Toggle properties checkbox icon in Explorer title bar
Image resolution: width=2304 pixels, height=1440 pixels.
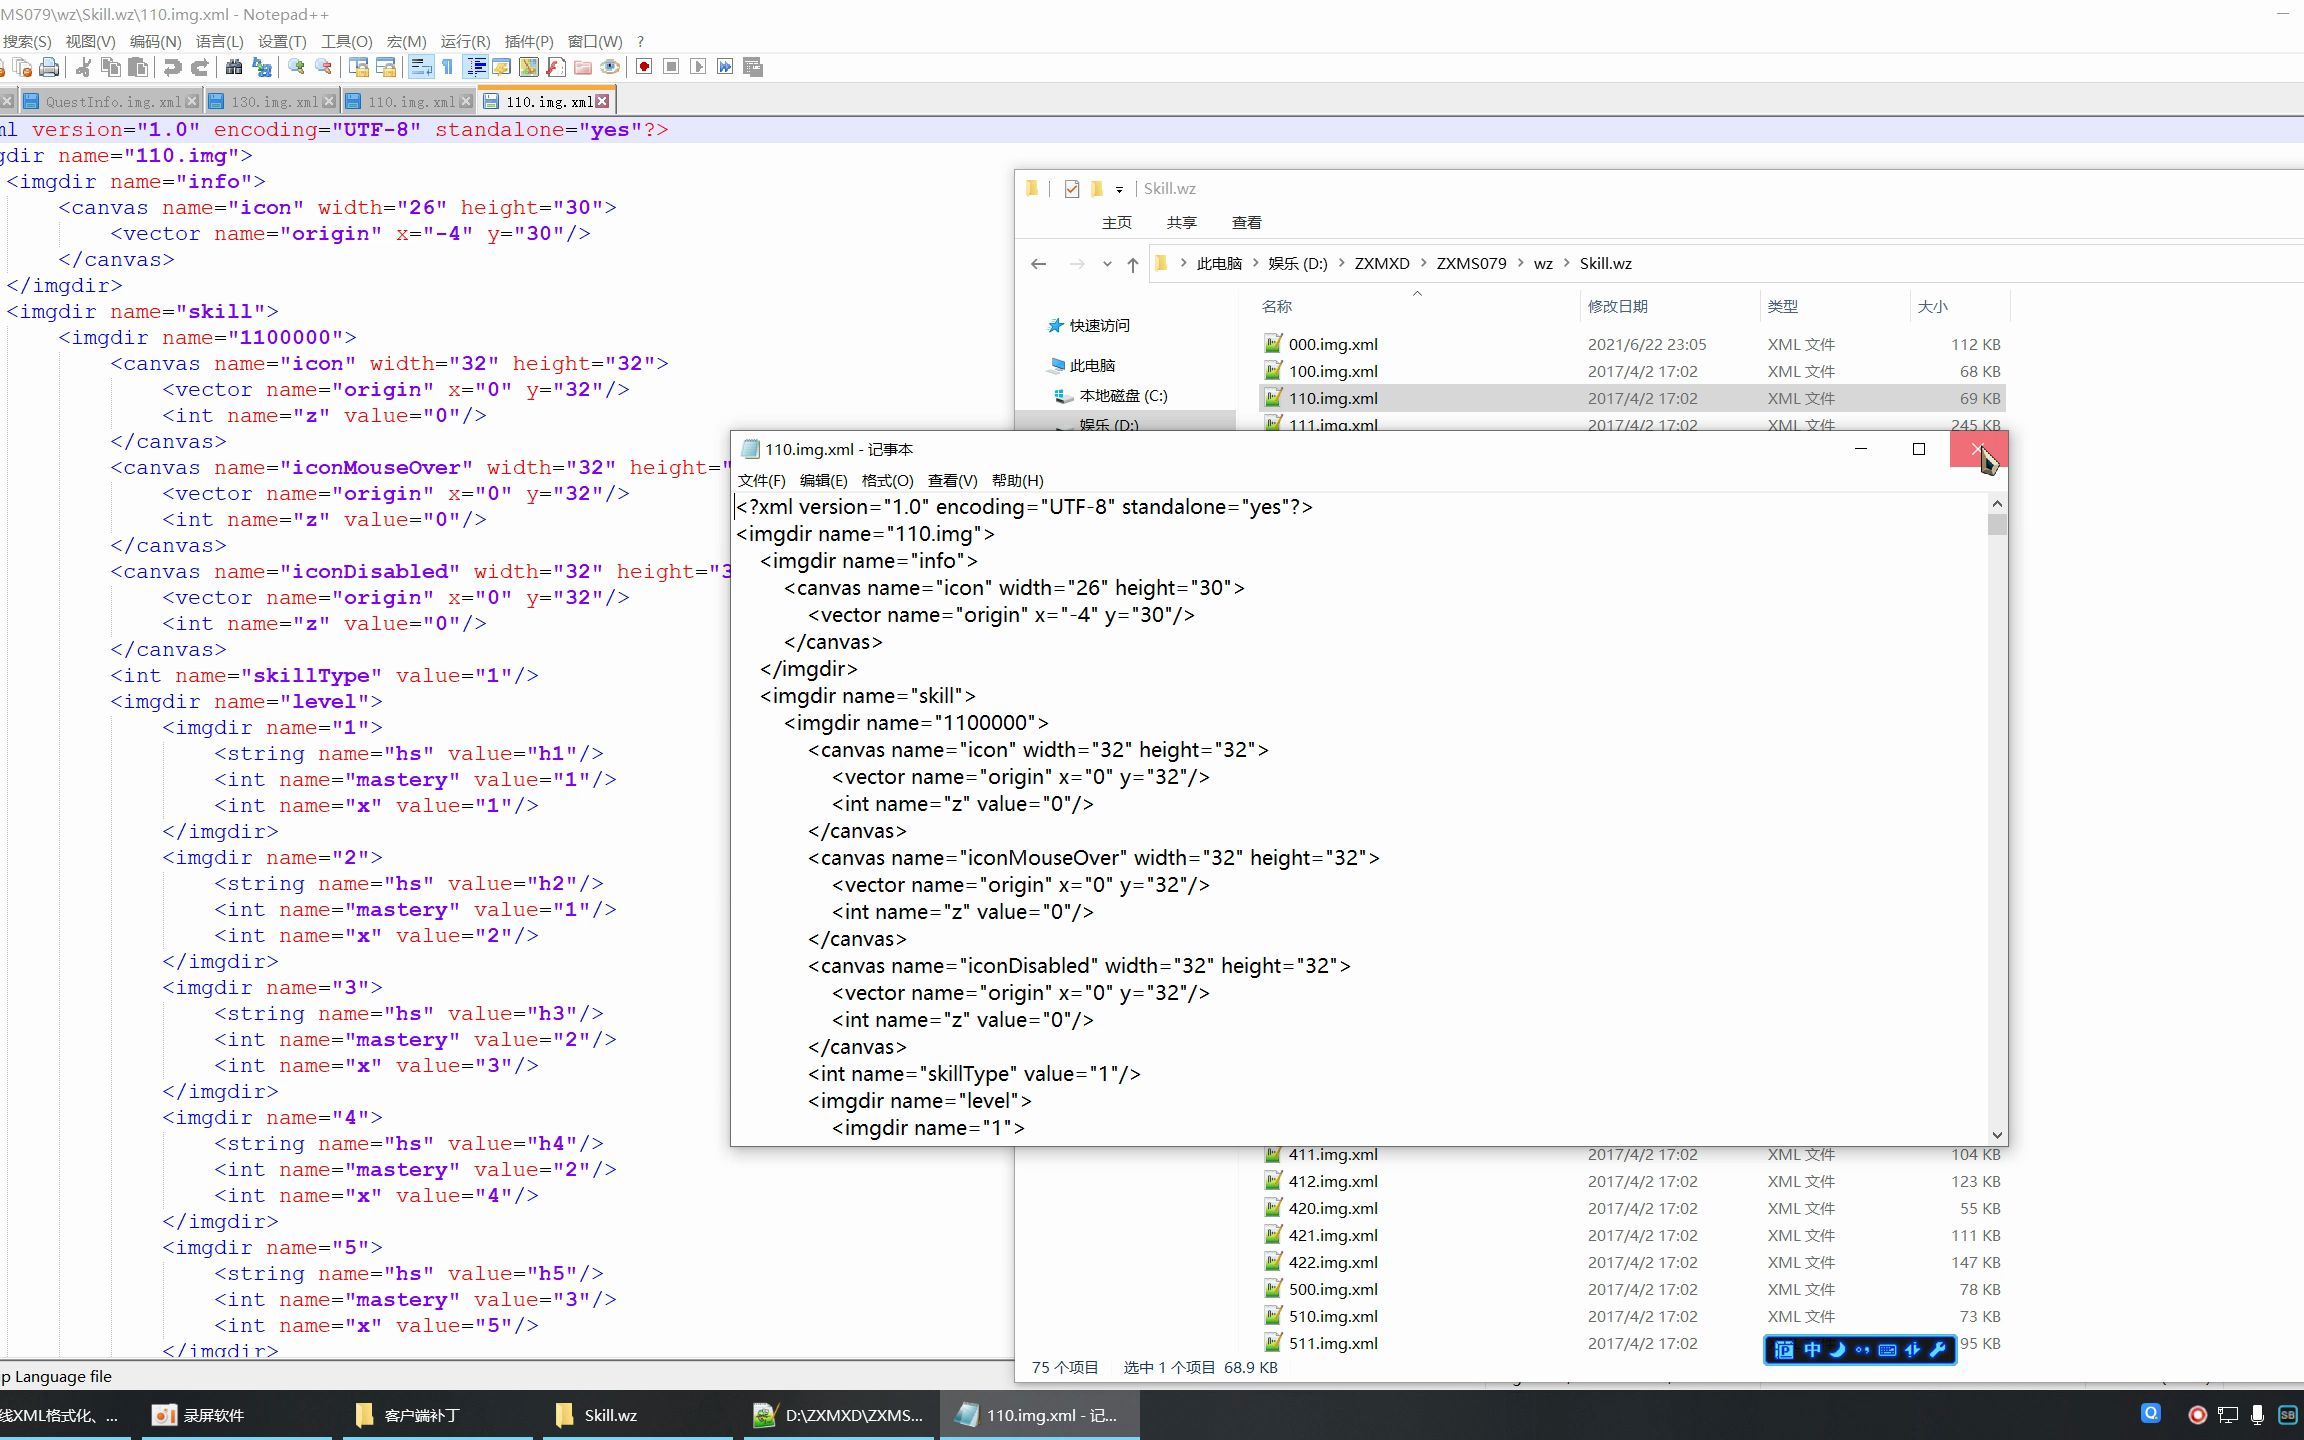[1072, 188]
